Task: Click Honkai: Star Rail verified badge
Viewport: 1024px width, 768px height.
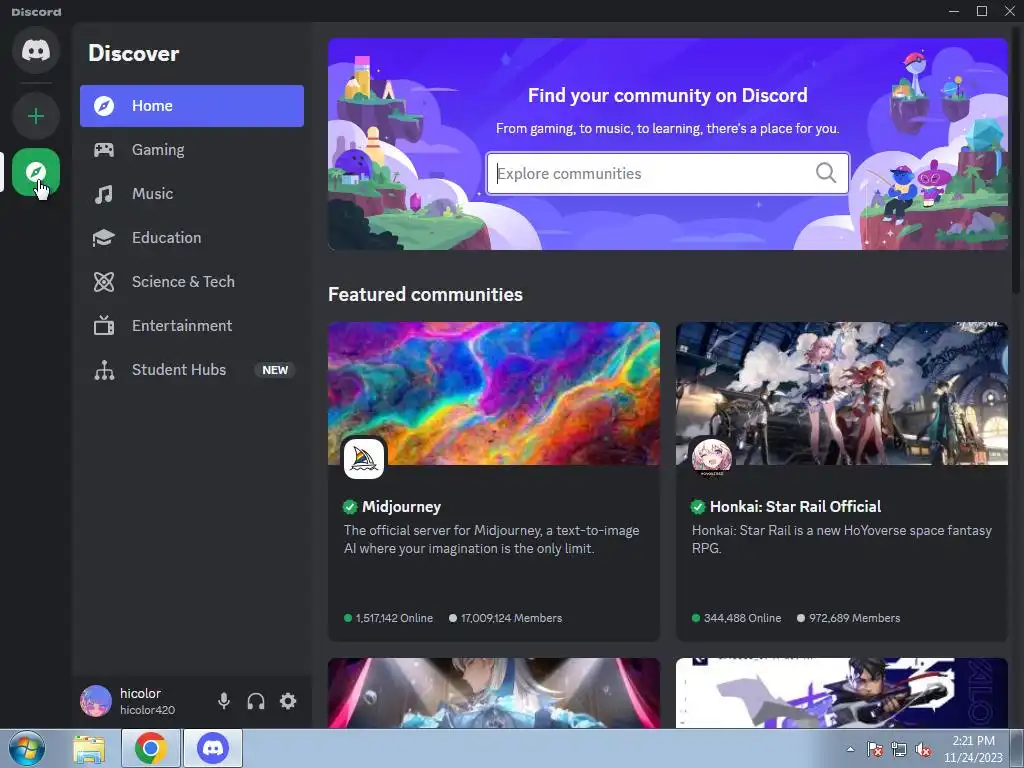Action: tap(698, 507)
